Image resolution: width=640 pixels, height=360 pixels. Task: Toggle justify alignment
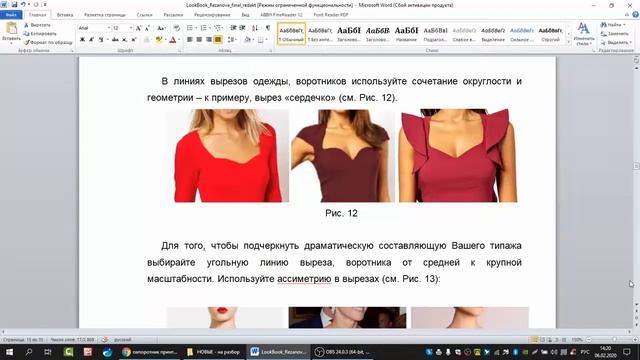pos(218,40)
